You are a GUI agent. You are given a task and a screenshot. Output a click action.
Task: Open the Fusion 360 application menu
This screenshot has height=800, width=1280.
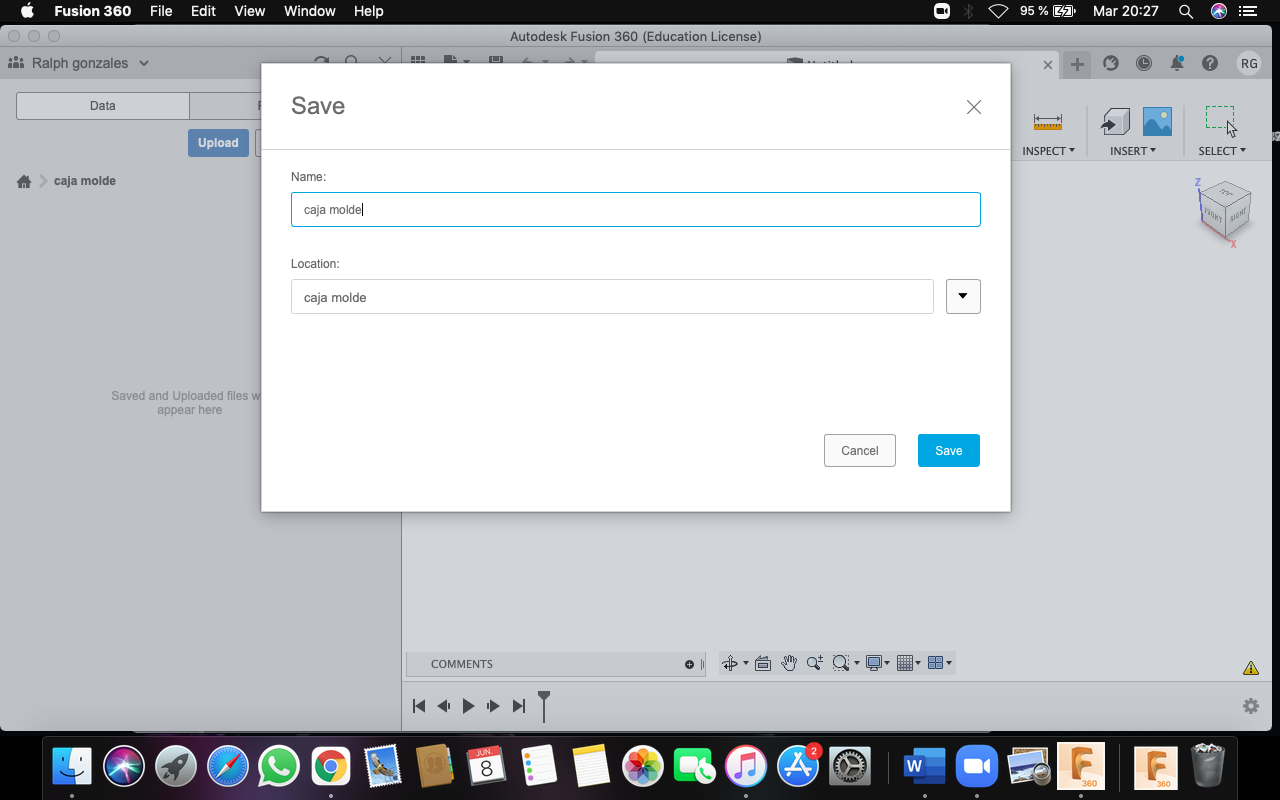click(92, 11)
